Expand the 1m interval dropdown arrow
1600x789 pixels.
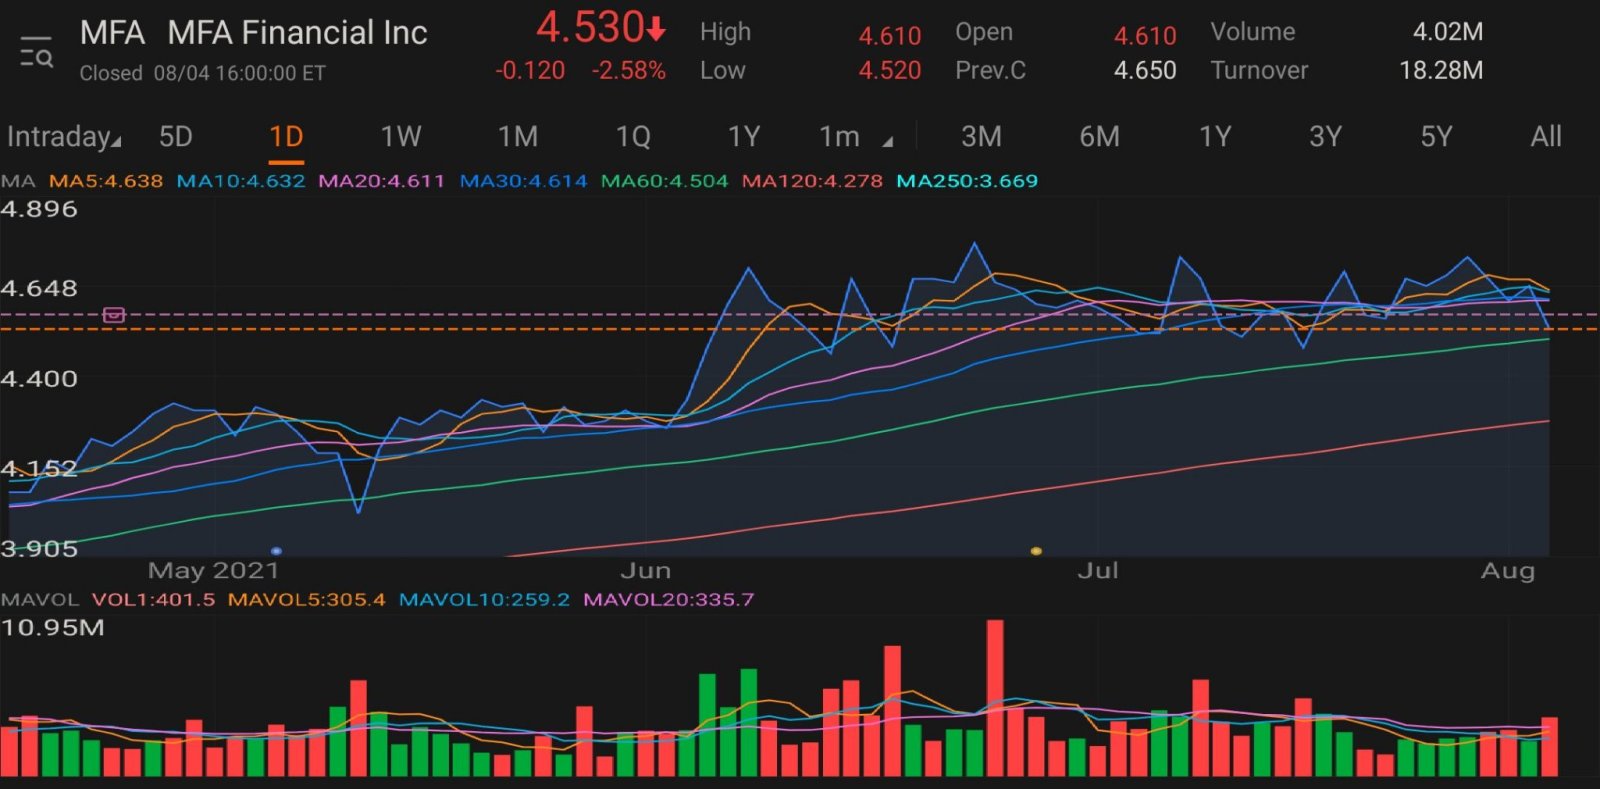tap(887, 142)
